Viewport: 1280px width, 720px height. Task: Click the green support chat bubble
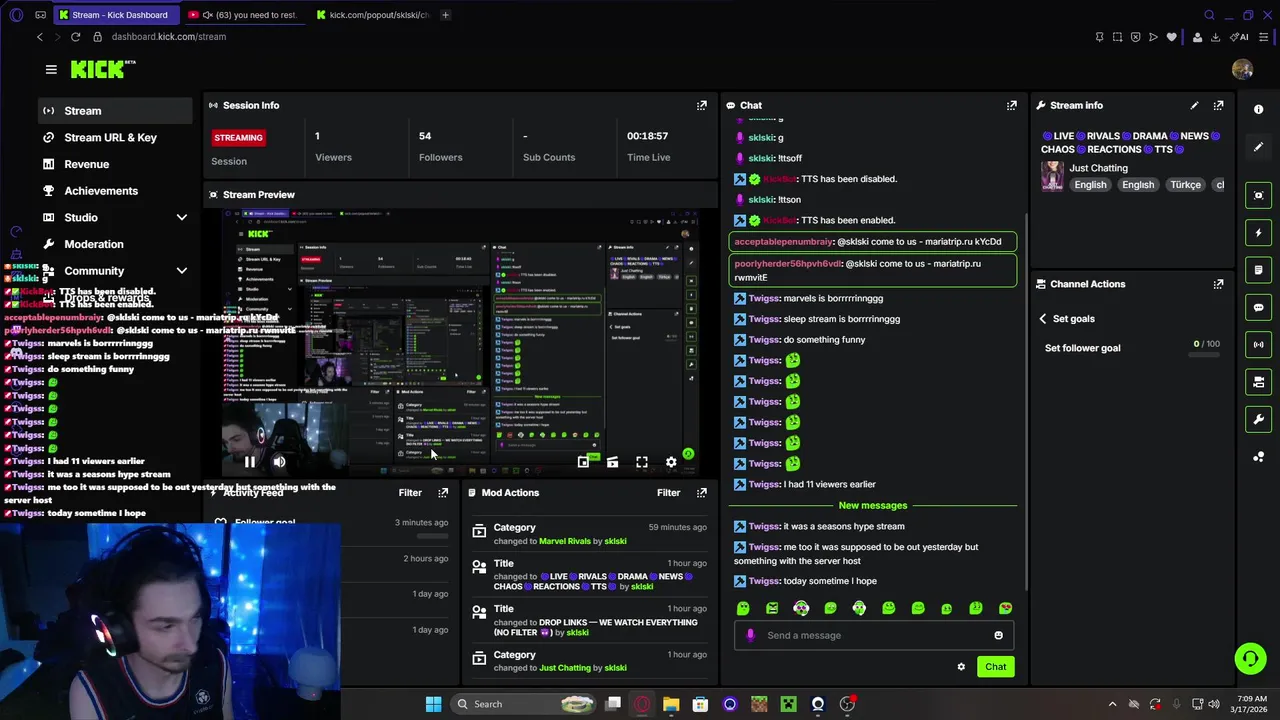coord(1250,658)
